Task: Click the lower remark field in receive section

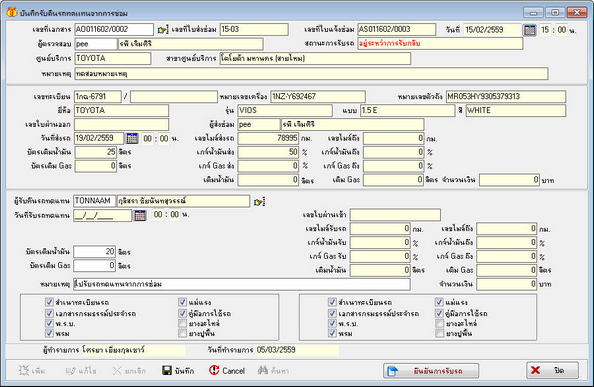Action: point(242,284)
